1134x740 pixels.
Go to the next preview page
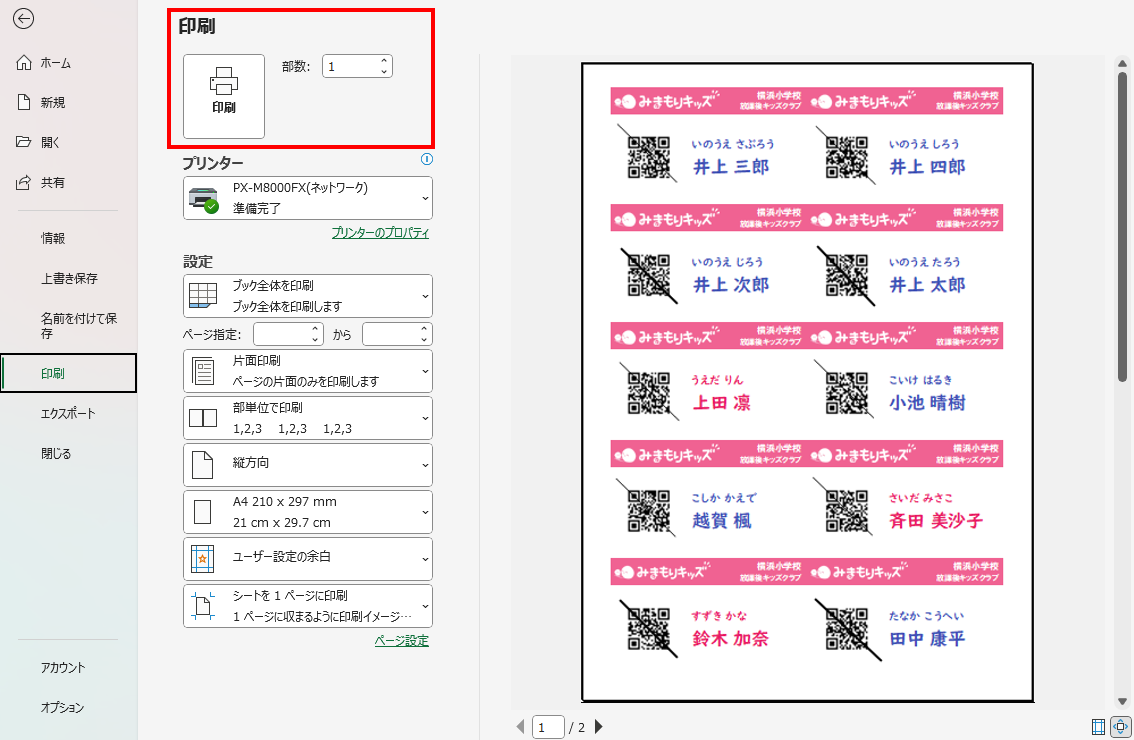tap(599, 727)
